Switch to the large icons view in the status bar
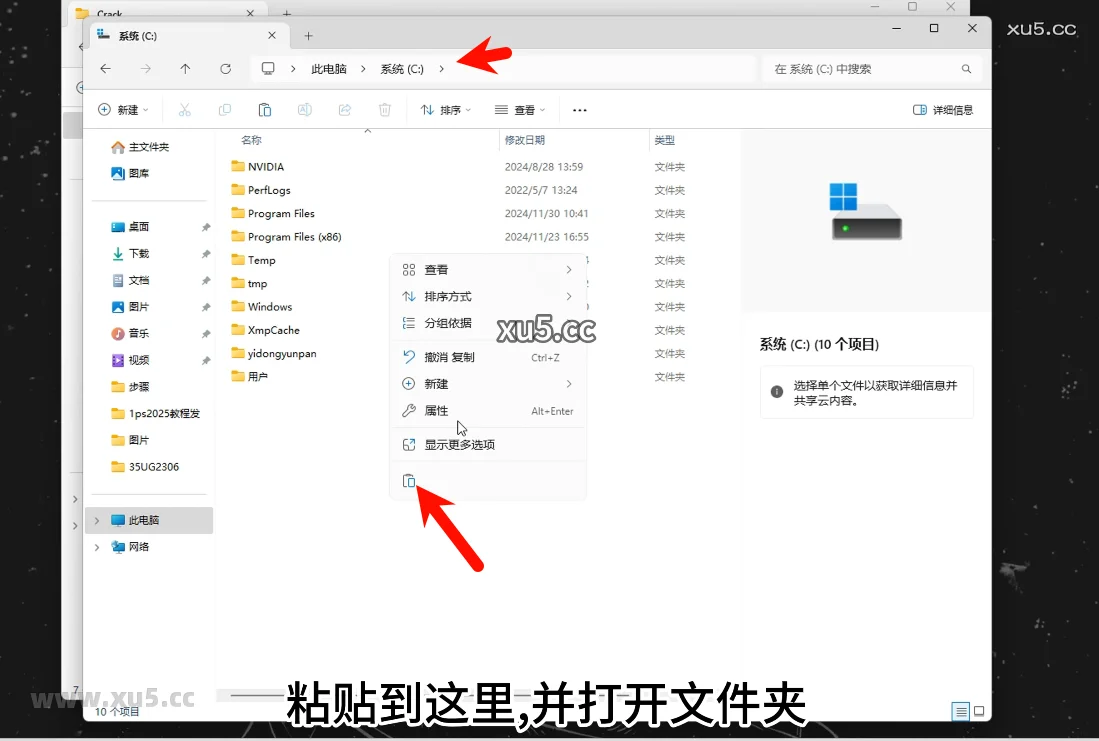Screen dimensions: 1099x741 979,712
